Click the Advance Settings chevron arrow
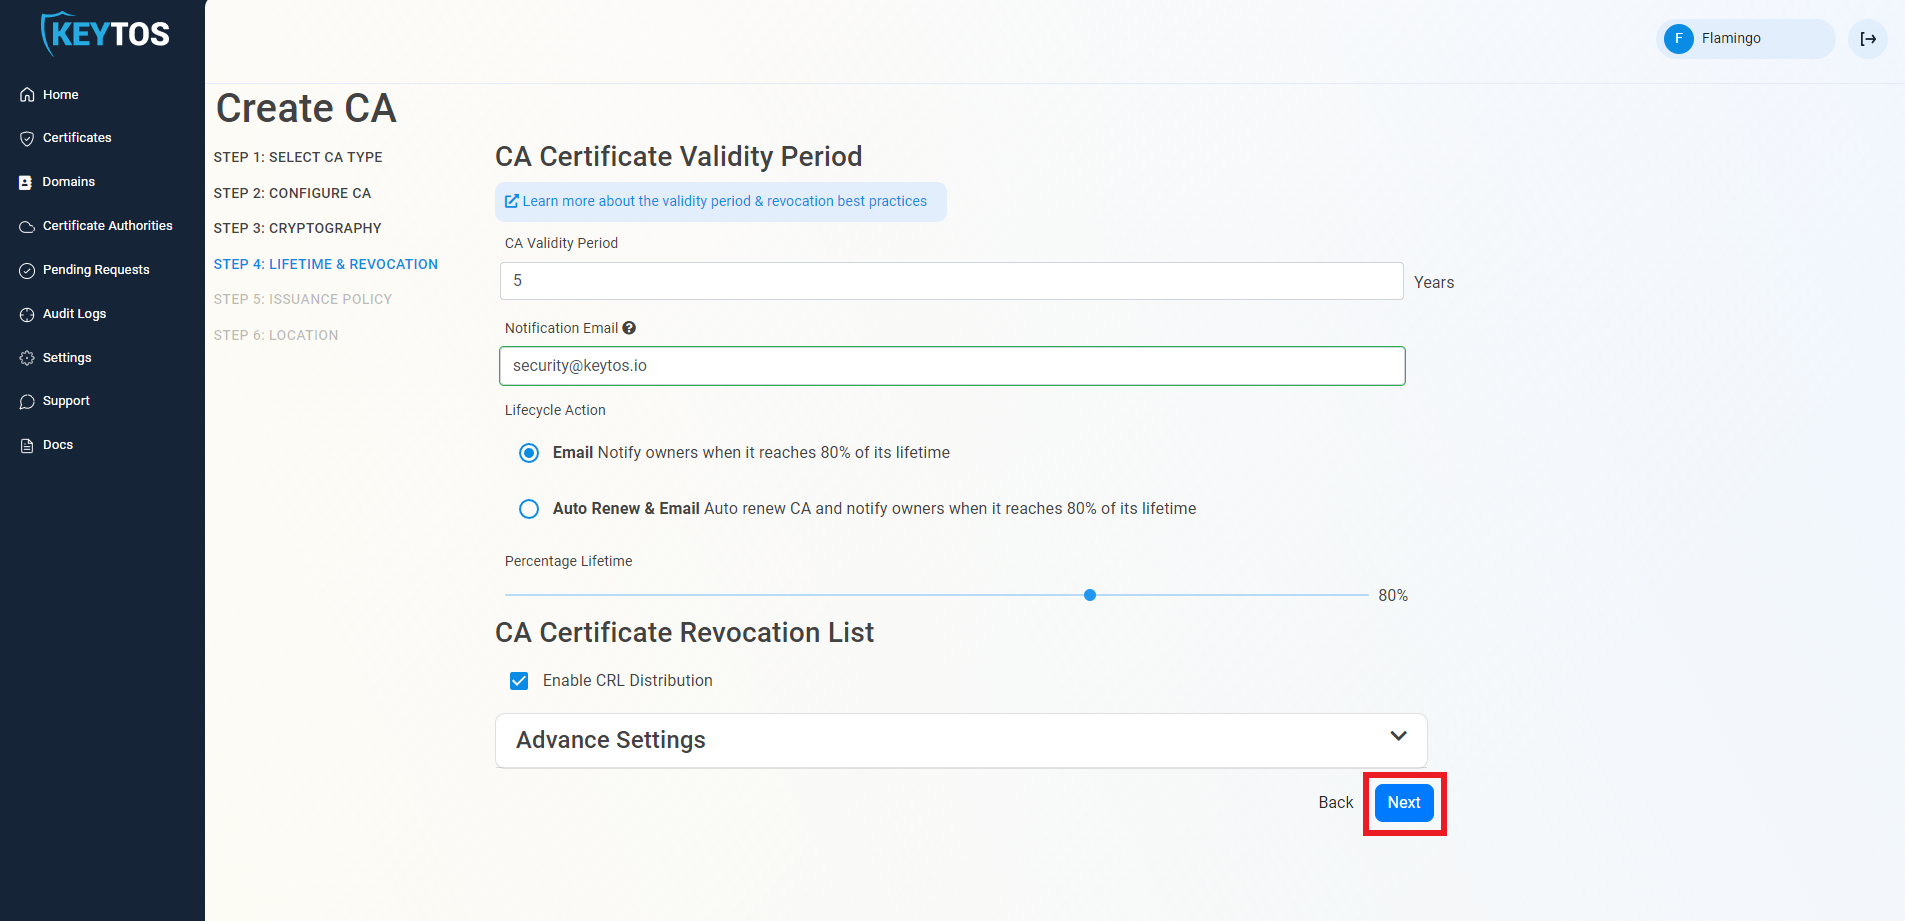Screen dimensions: 1905x921 [1398, 736]
